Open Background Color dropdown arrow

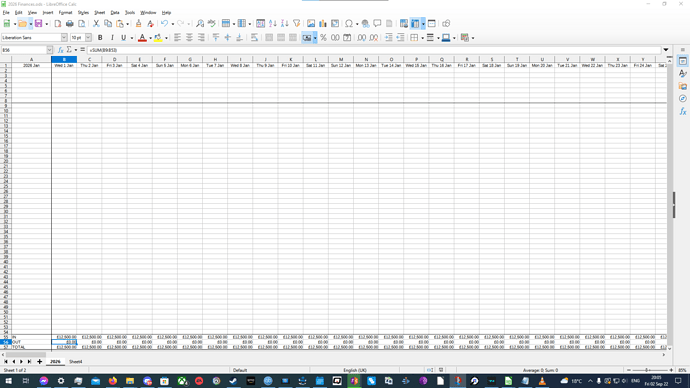click(x=166, y=38)
